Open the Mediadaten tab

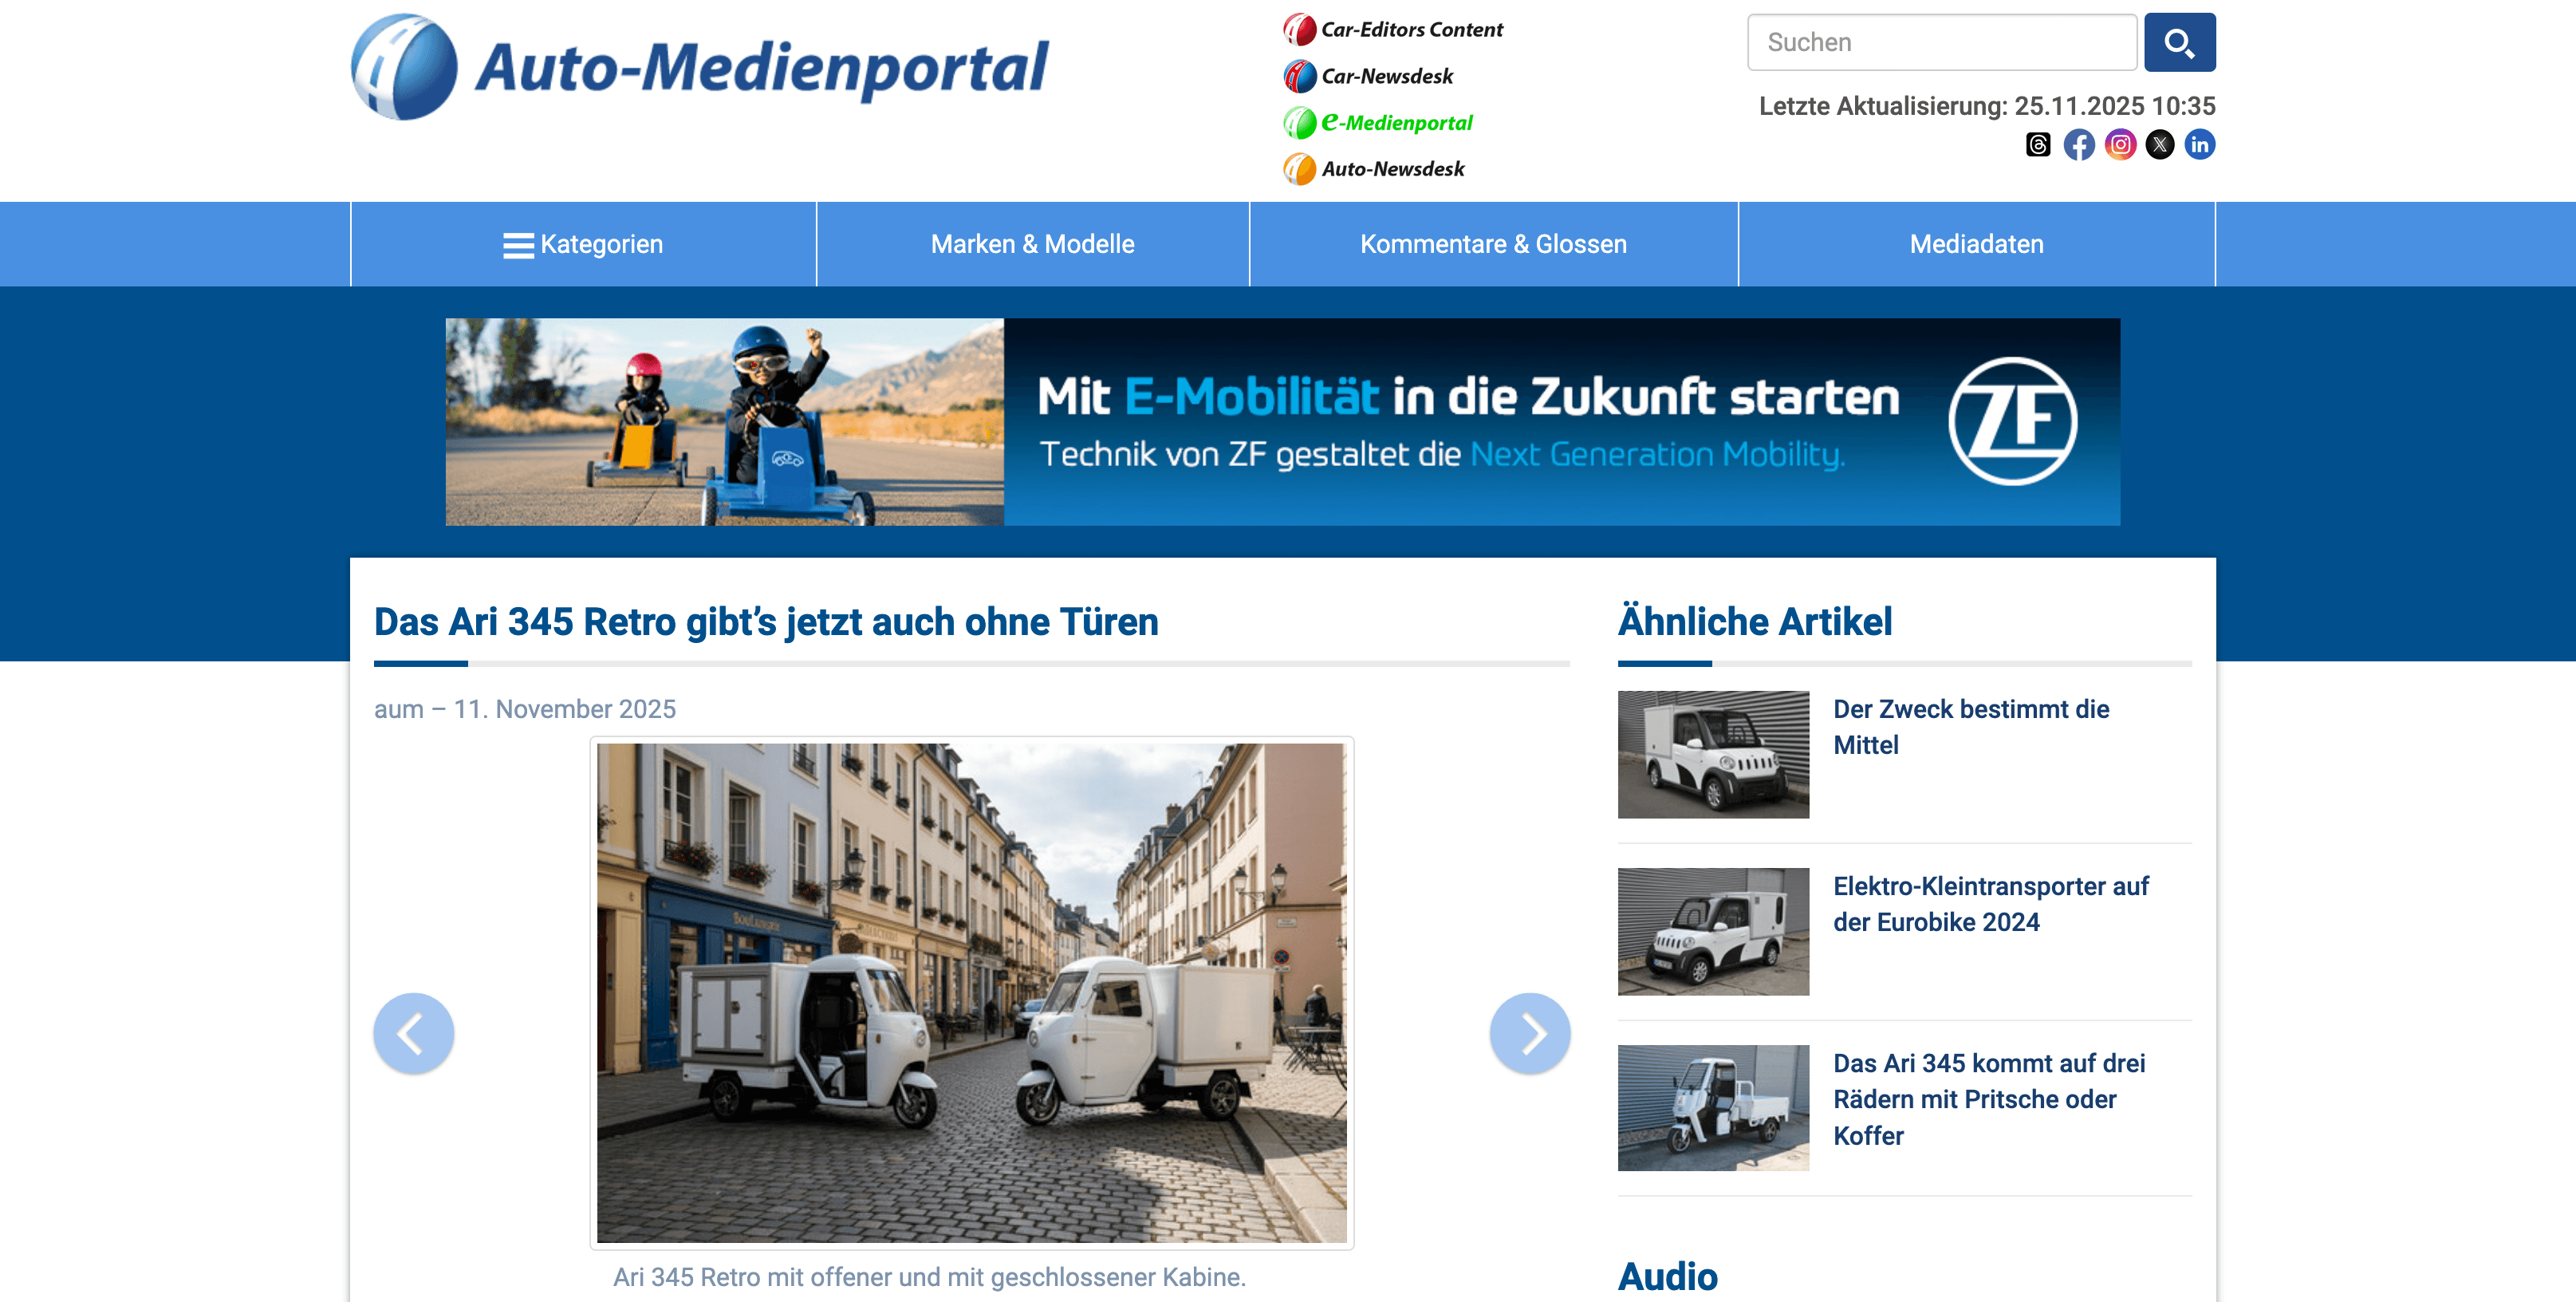coord(1976,243)
